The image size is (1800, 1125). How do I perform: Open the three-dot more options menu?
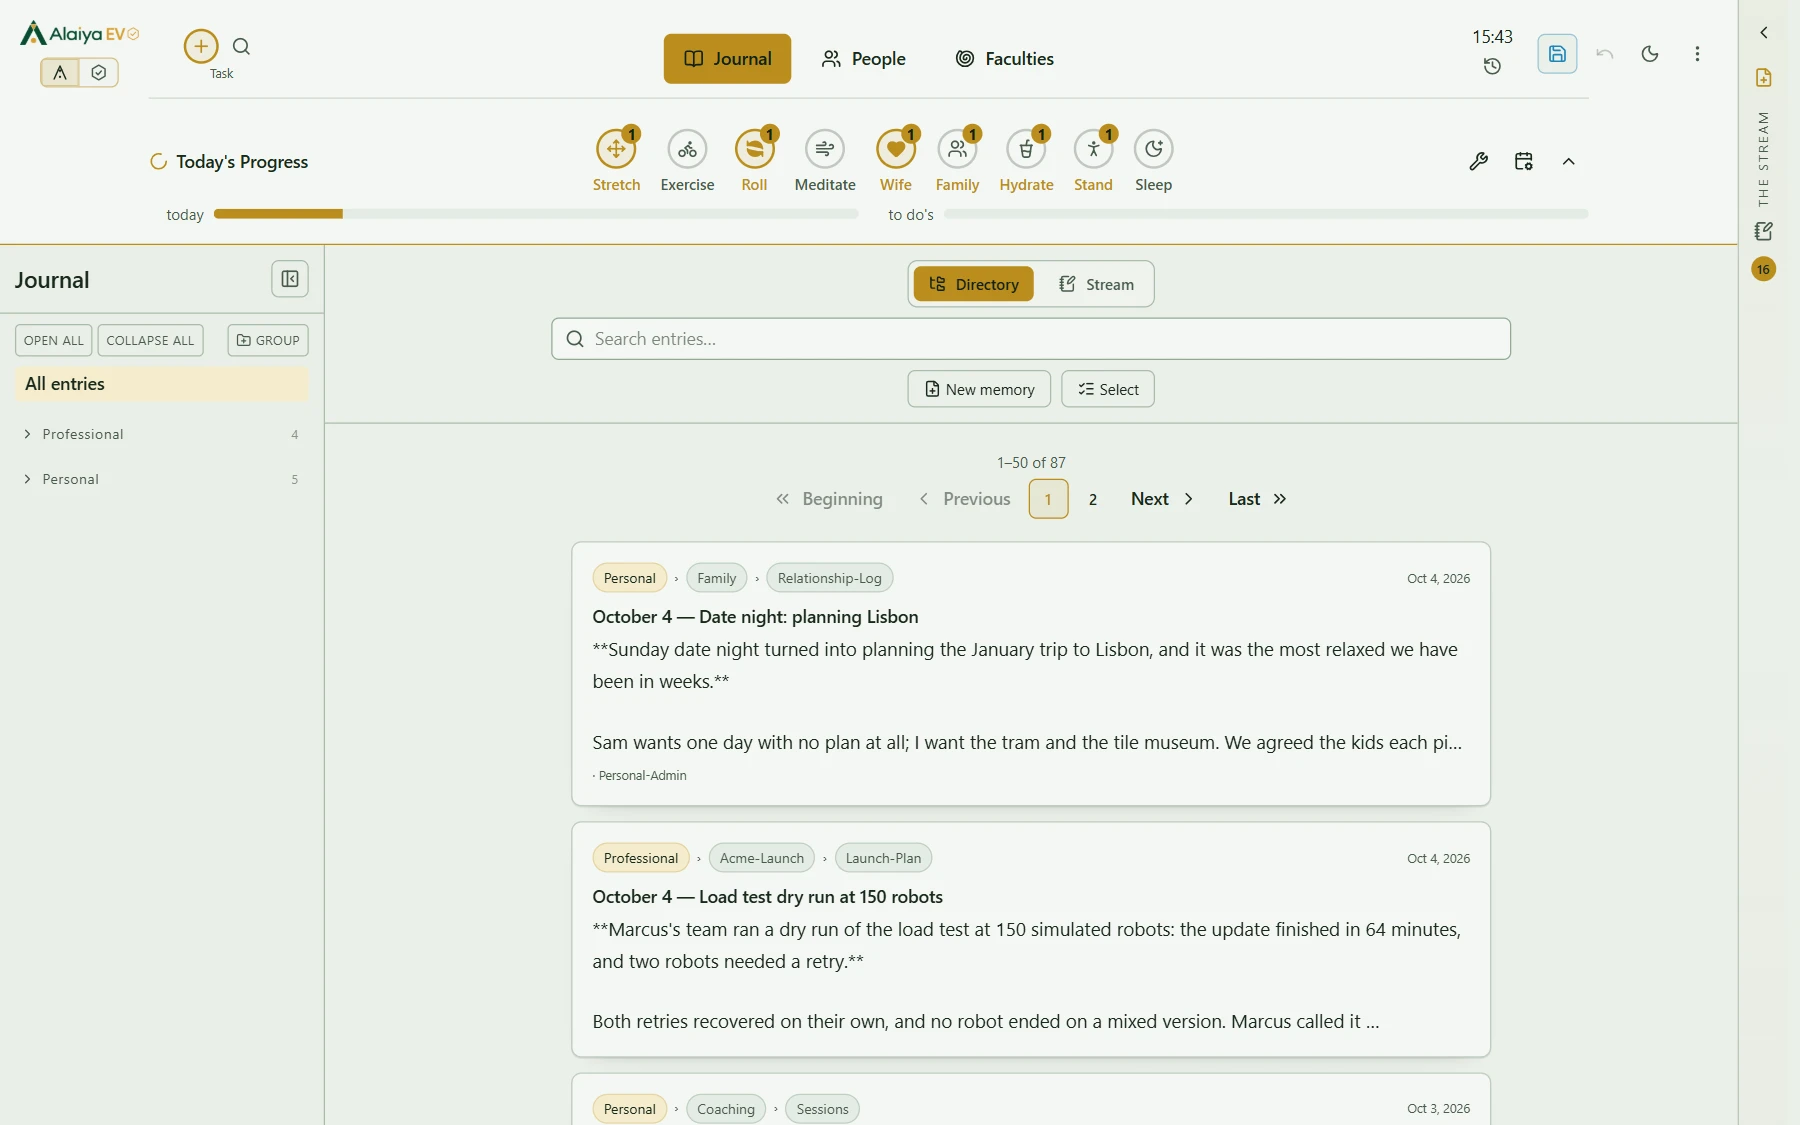click(1697, 54)
